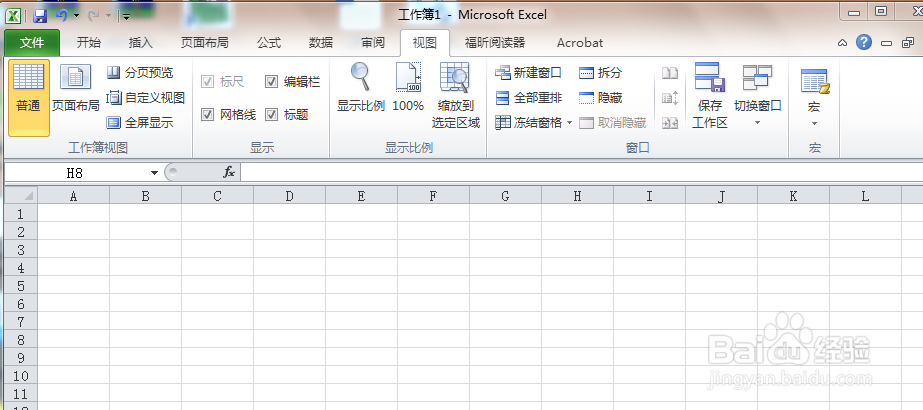The image size is (923, 410).
Task: Reset zoom to 100%
Action: 408,88
